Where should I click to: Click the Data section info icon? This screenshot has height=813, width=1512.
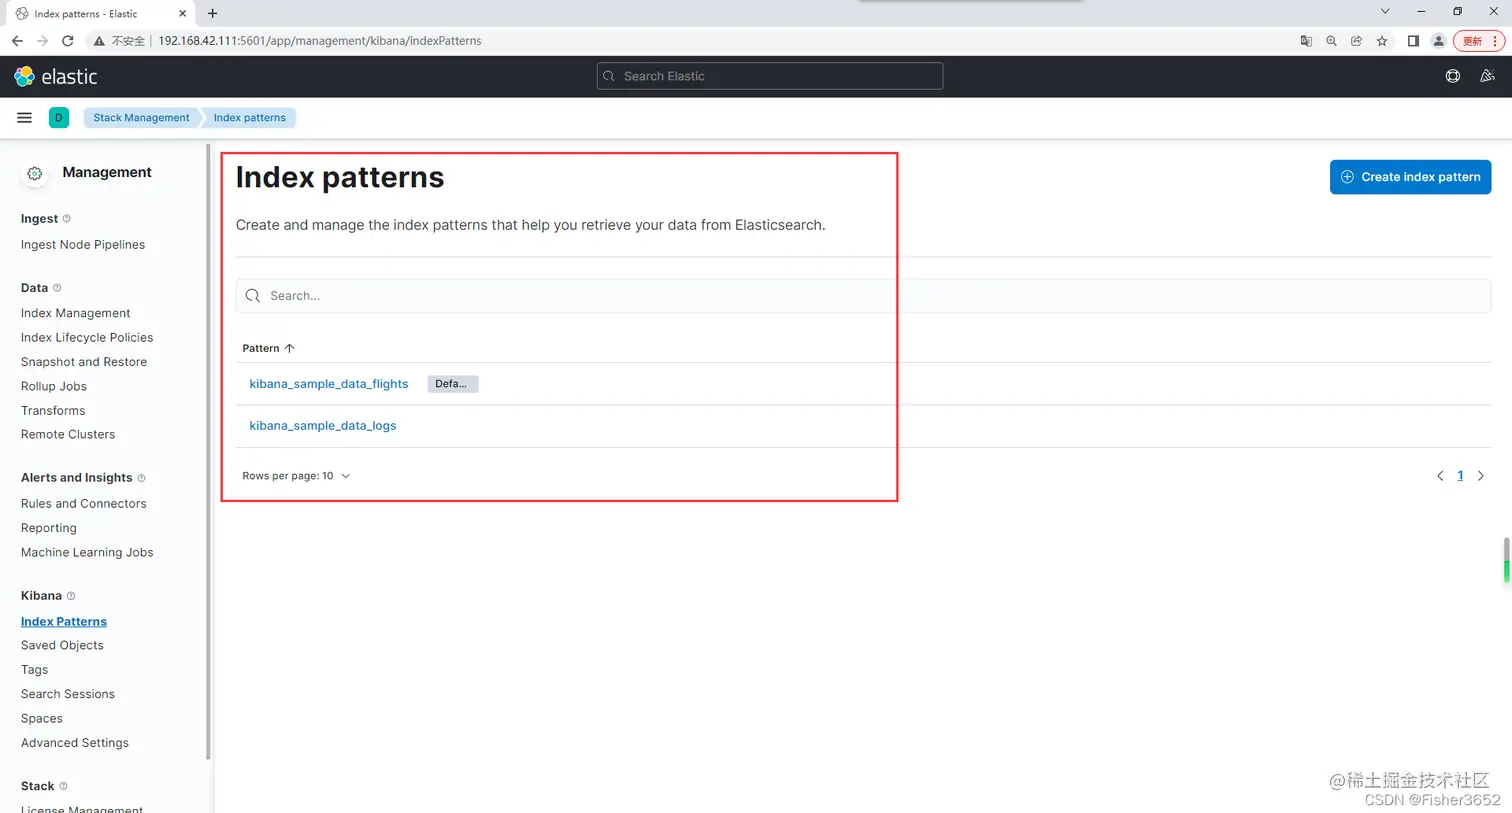57,287
